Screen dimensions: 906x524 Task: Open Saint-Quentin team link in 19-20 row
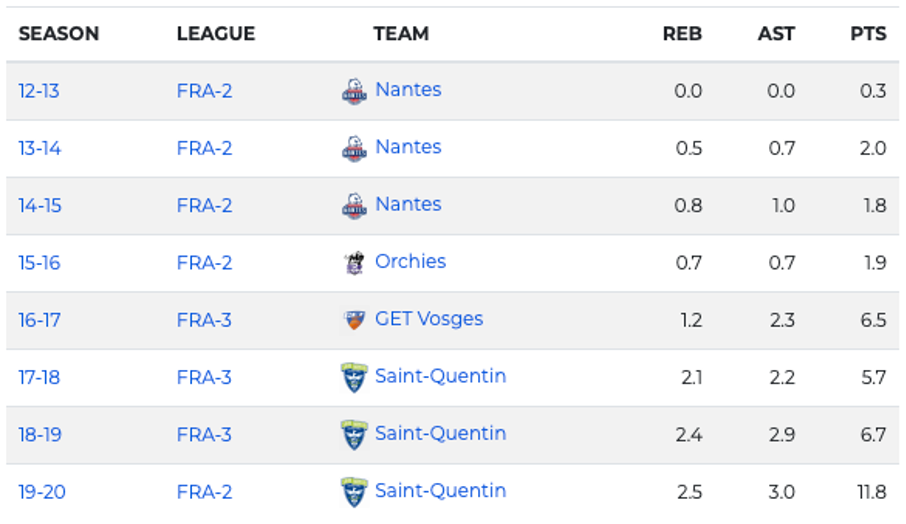click(440, 490)
